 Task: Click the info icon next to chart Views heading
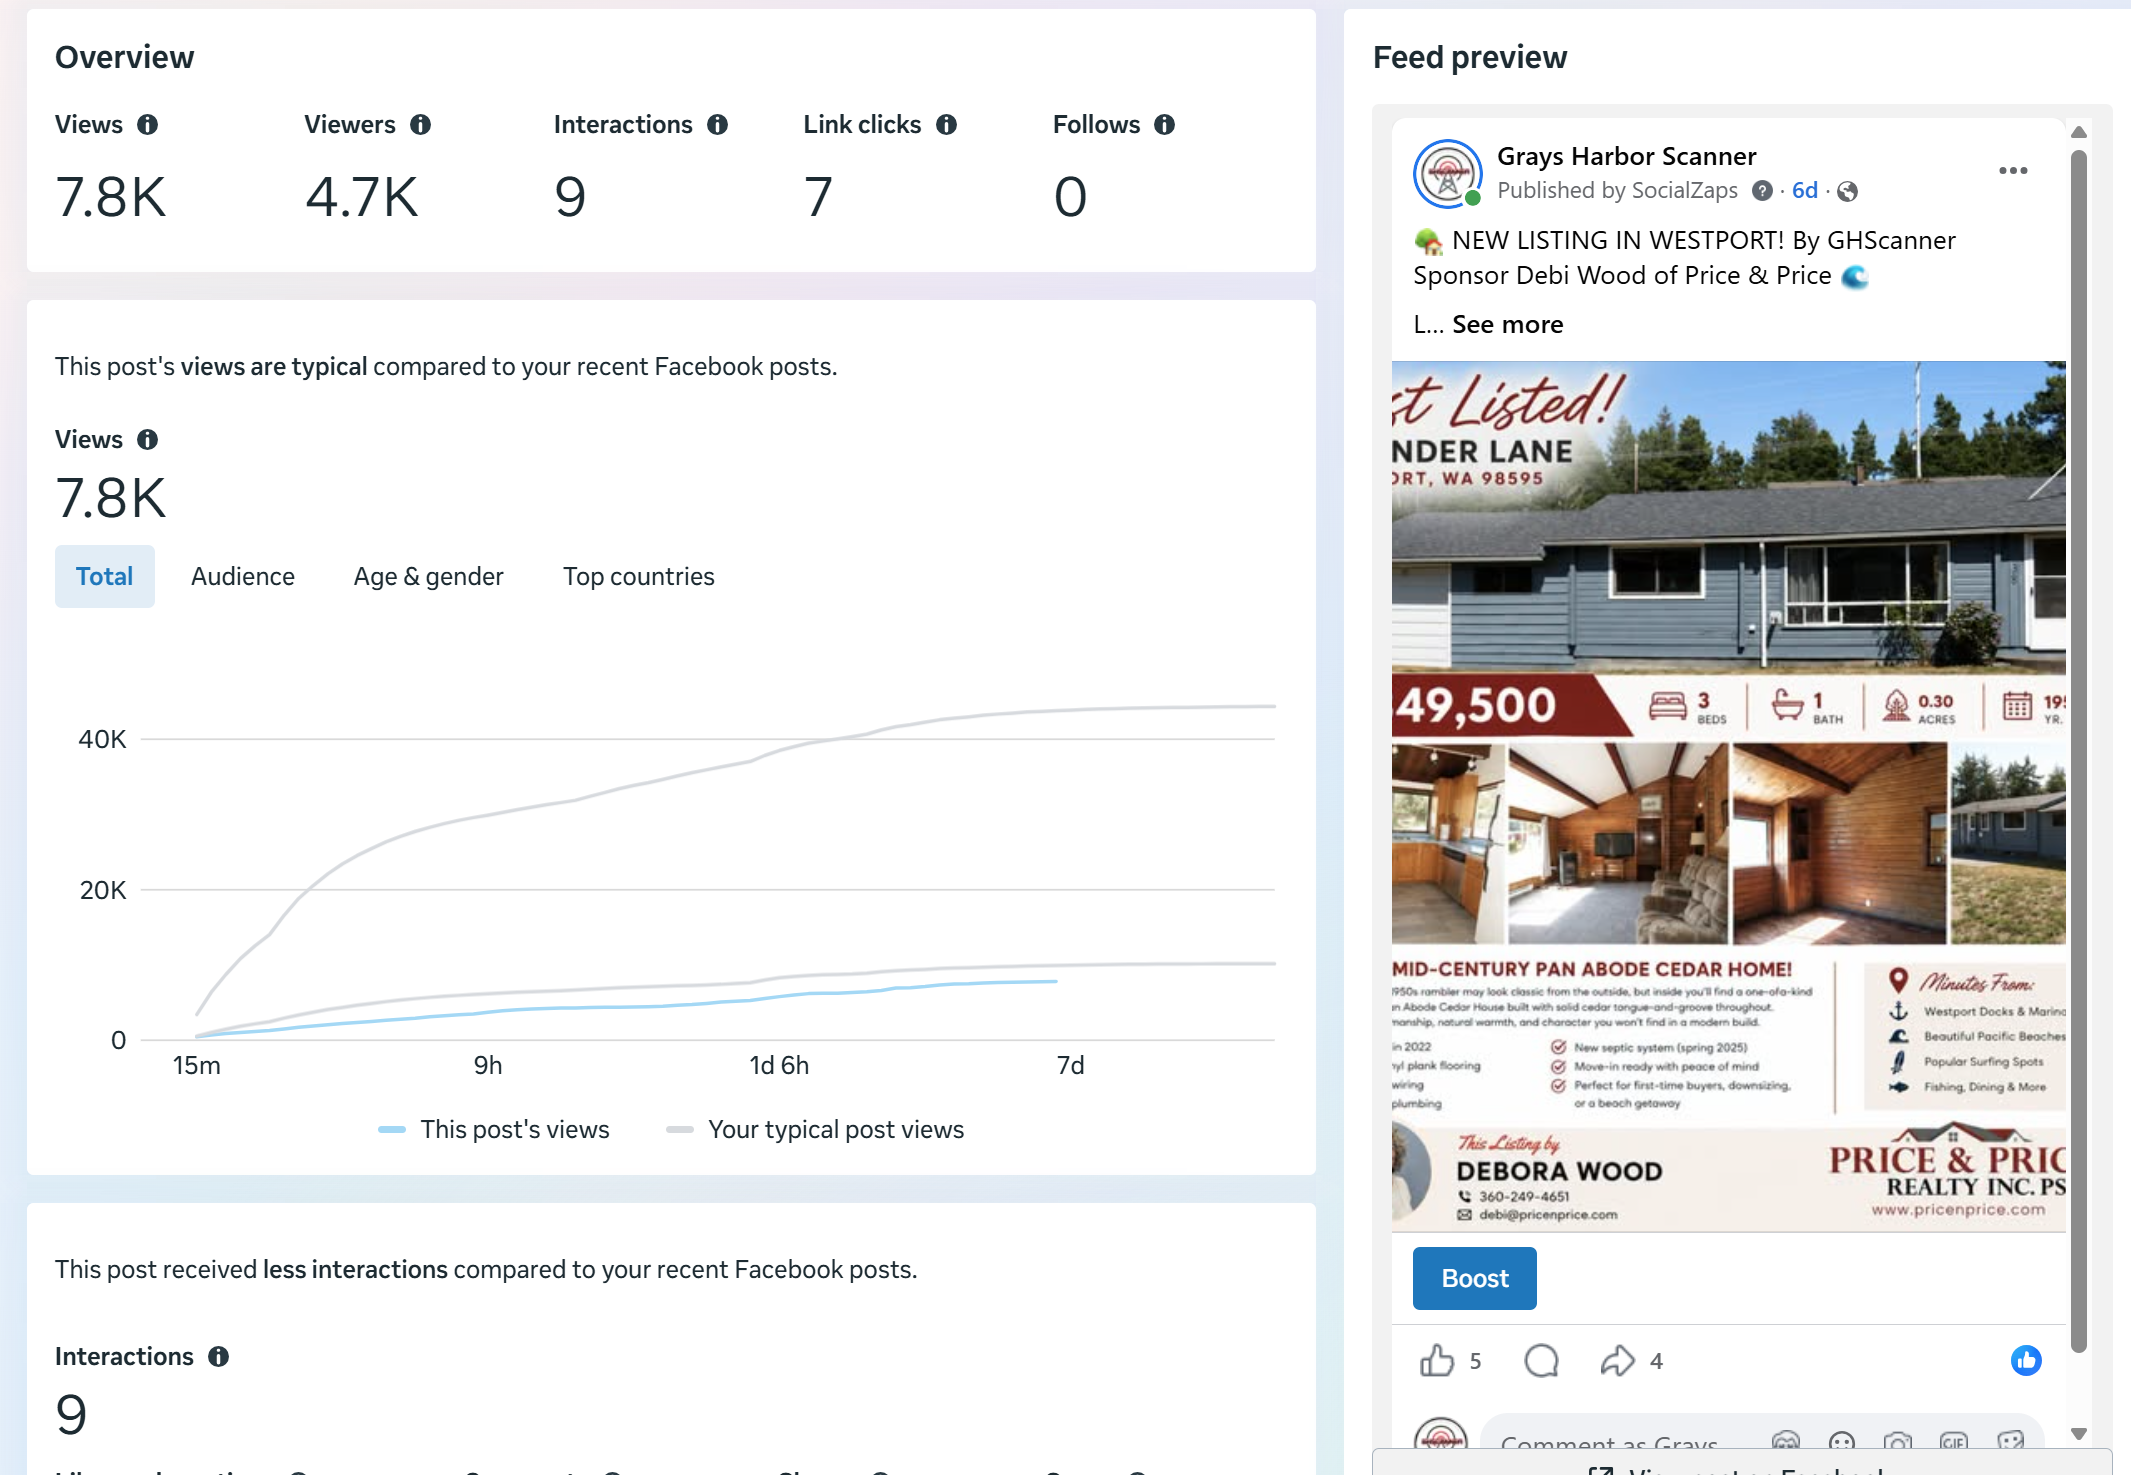coord(147,440)
